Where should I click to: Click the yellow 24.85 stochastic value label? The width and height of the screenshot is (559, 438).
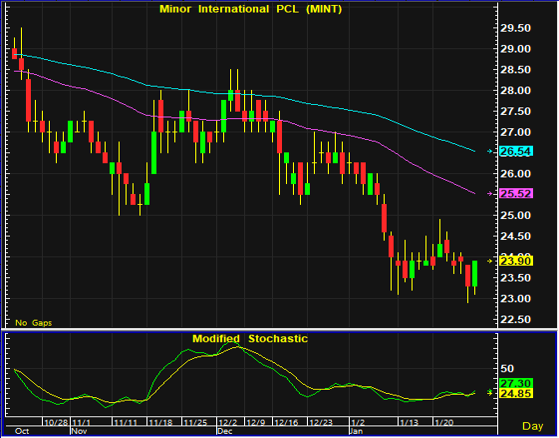click(516, 393)
